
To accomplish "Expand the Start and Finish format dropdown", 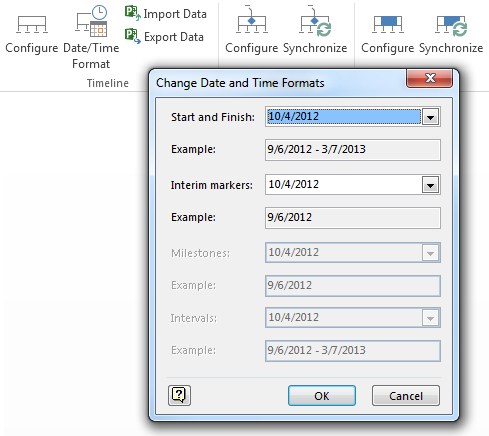I will click(x=430, y=117).
